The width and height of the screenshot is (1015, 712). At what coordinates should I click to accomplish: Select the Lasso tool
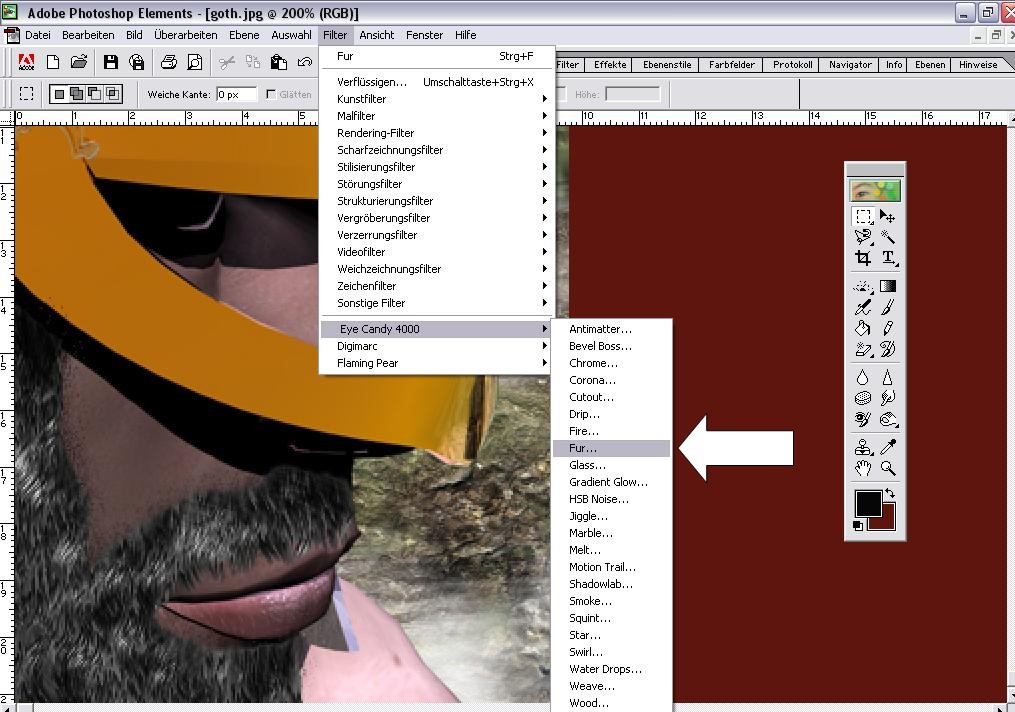[863, 237]
